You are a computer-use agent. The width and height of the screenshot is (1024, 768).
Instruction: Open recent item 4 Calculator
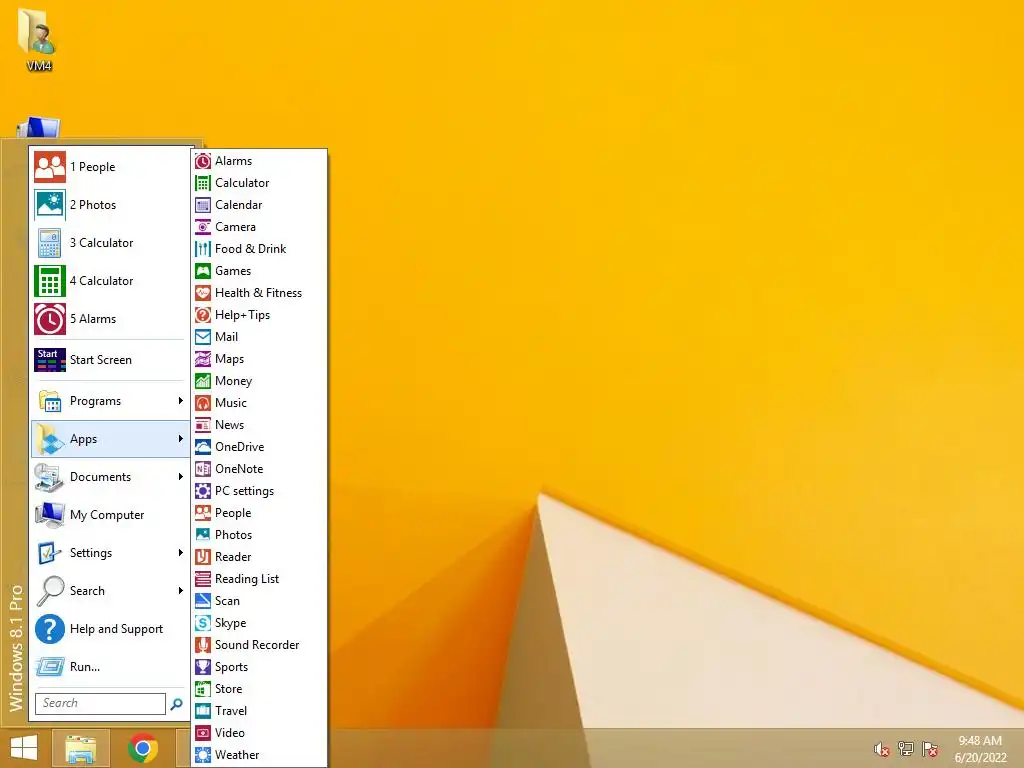110,281
